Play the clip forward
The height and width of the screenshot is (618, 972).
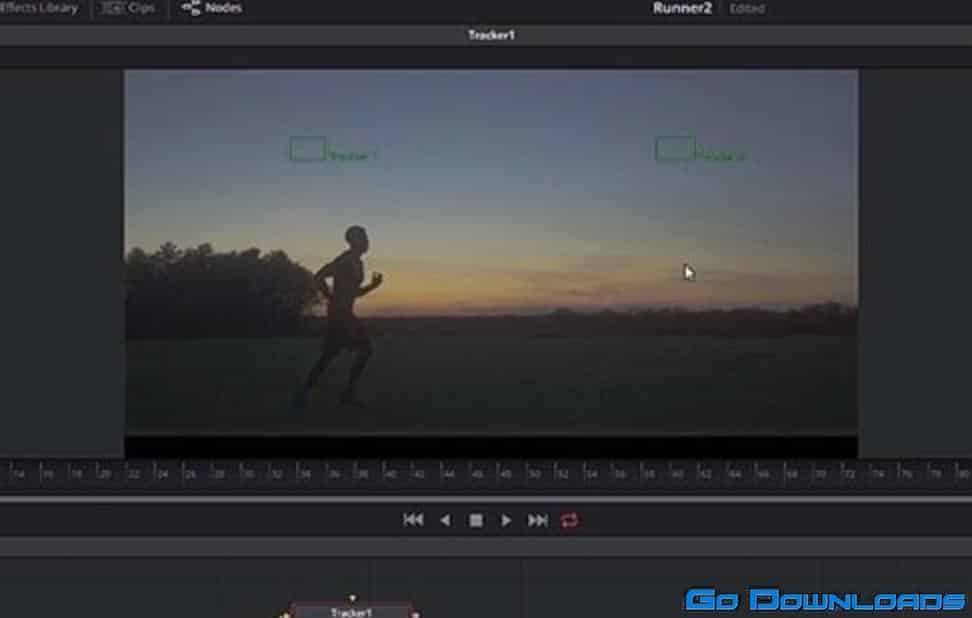(506, 520)
